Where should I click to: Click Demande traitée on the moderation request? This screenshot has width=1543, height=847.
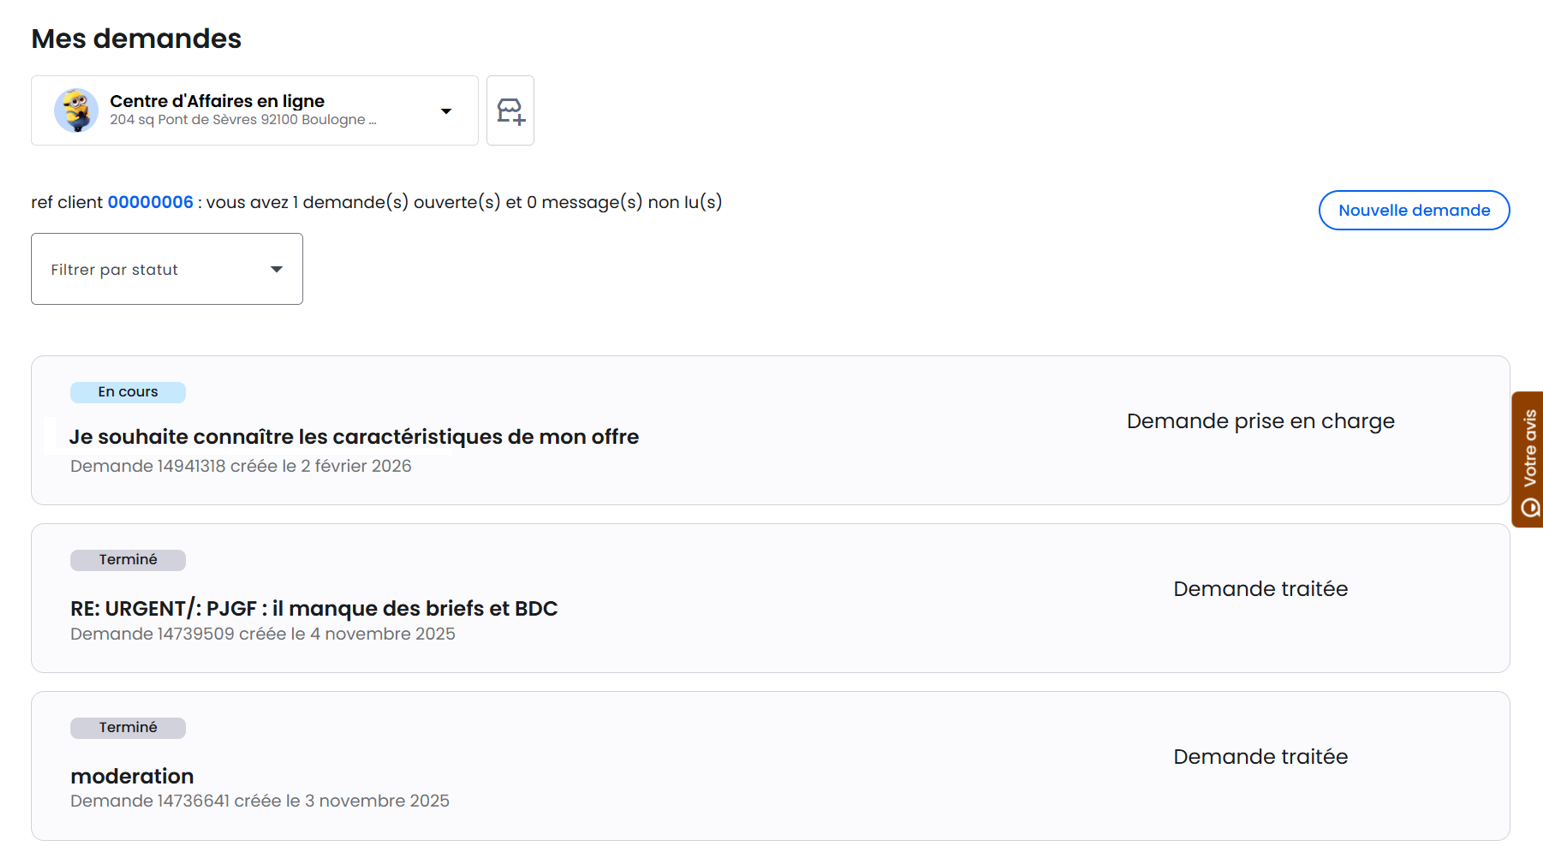pos(1260,757)
